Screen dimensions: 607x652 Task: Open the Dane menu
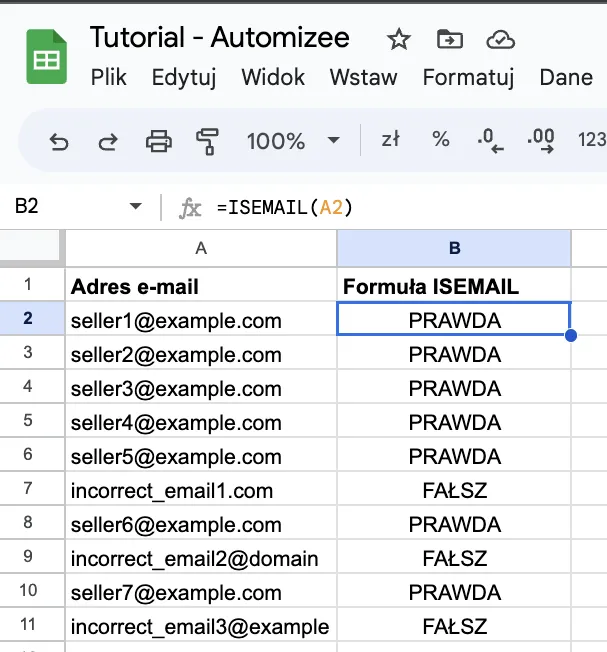[x=566, y=77]
